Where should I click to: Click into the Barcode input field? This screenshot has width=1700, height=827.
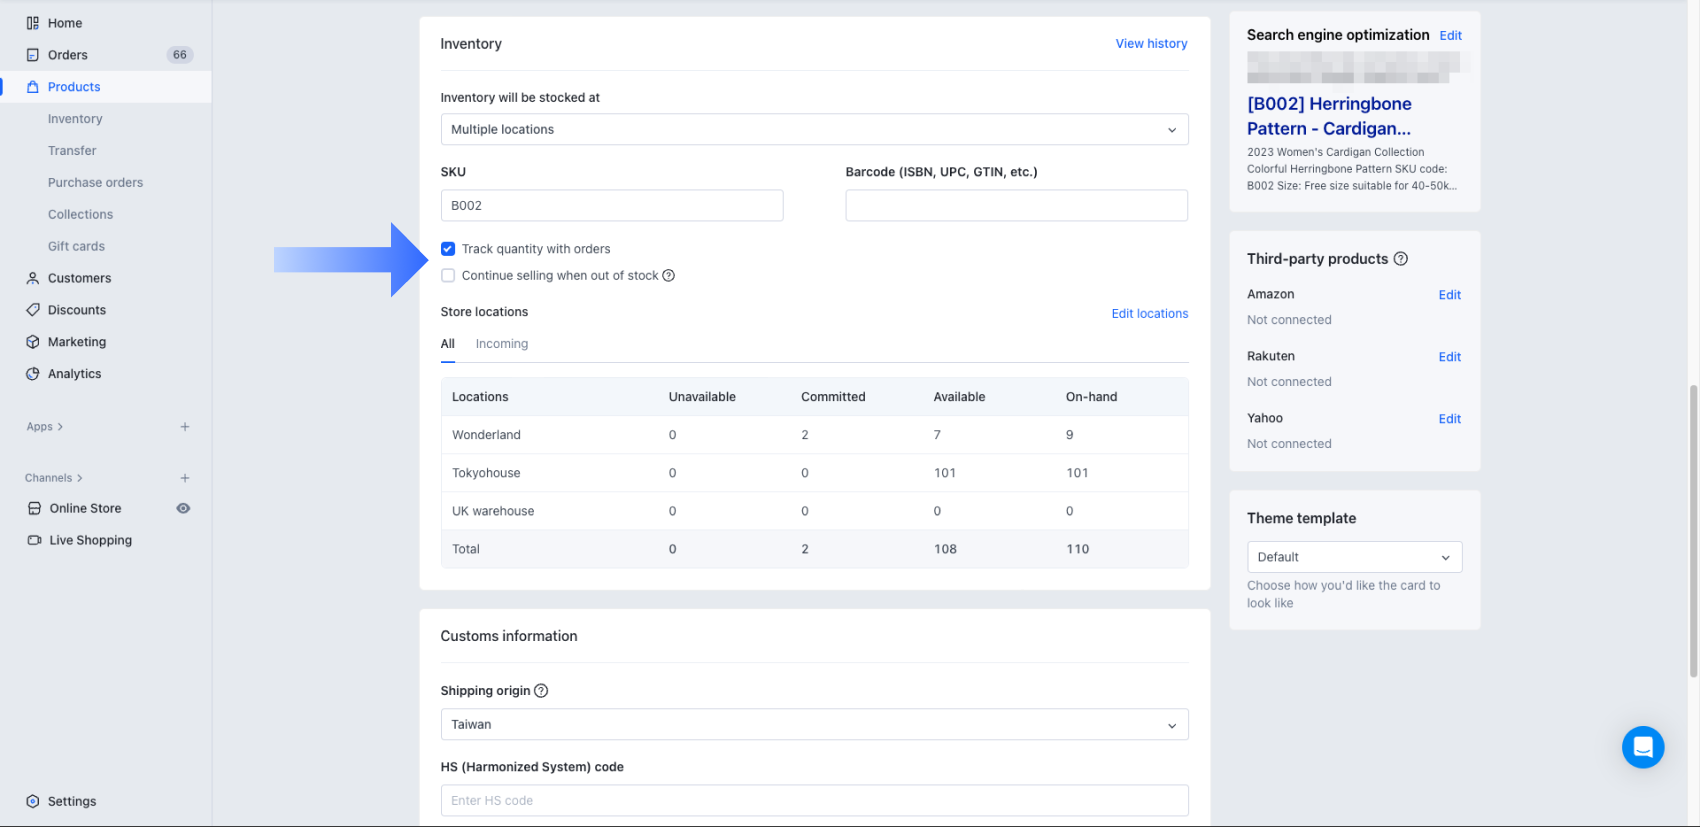[1016, 206]
